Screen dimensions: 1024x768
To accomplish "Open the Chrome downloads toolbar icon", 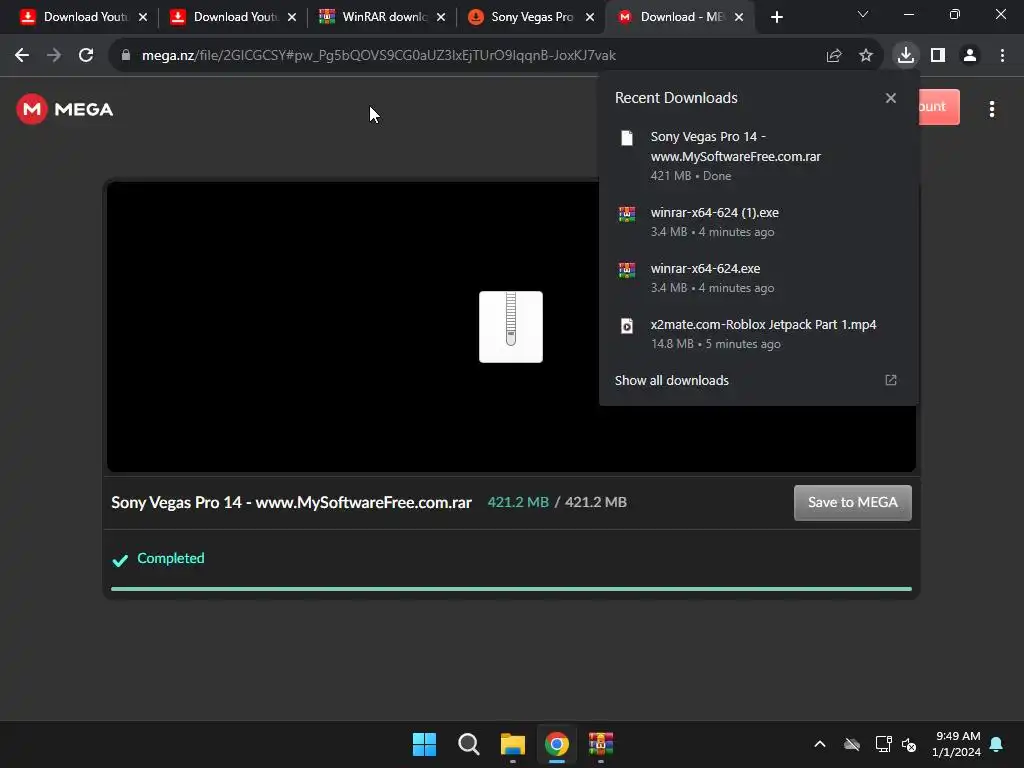I will (906, 56).
